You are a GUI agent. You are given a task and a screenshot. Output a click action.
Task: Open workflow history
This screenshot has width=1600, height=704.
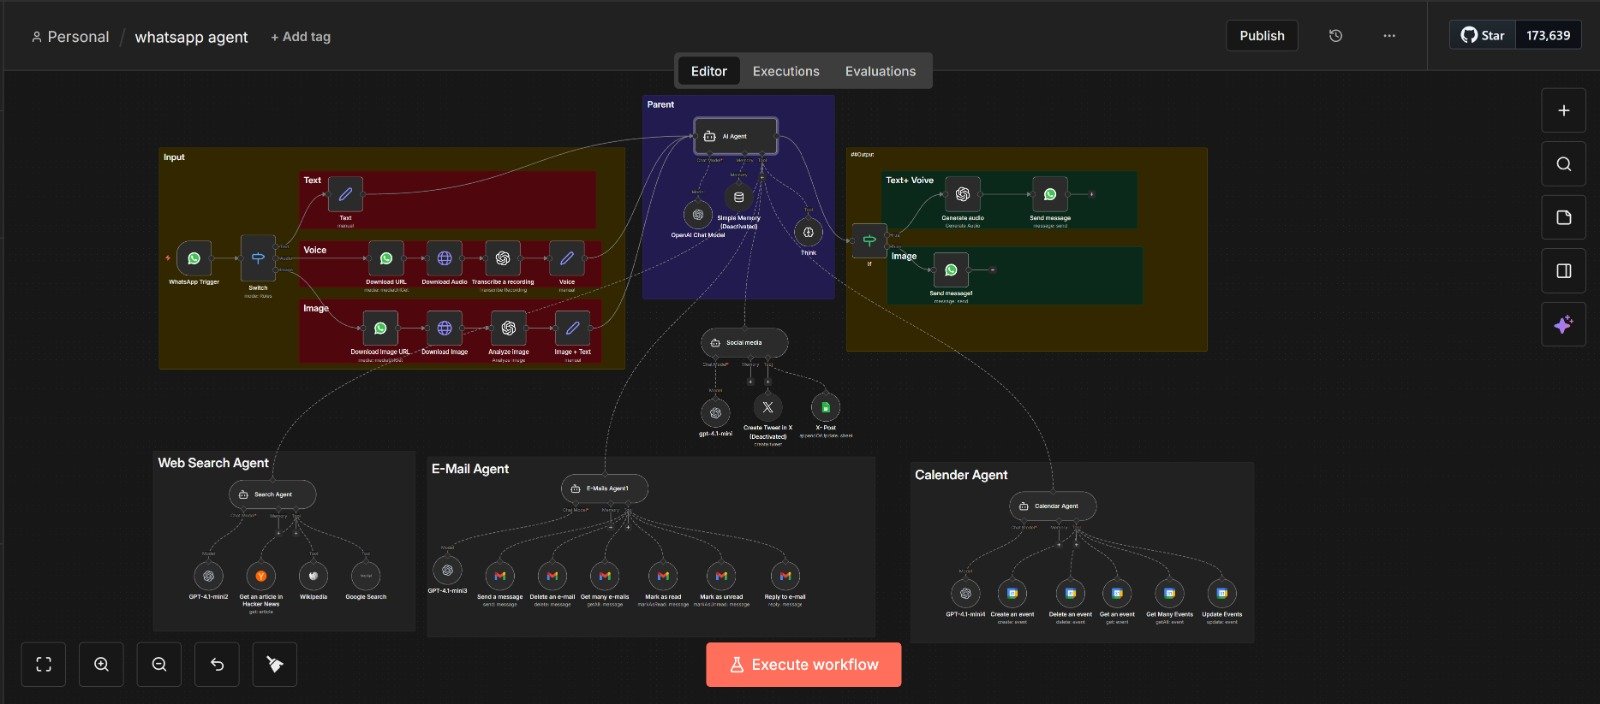[x=1335, y=36]
